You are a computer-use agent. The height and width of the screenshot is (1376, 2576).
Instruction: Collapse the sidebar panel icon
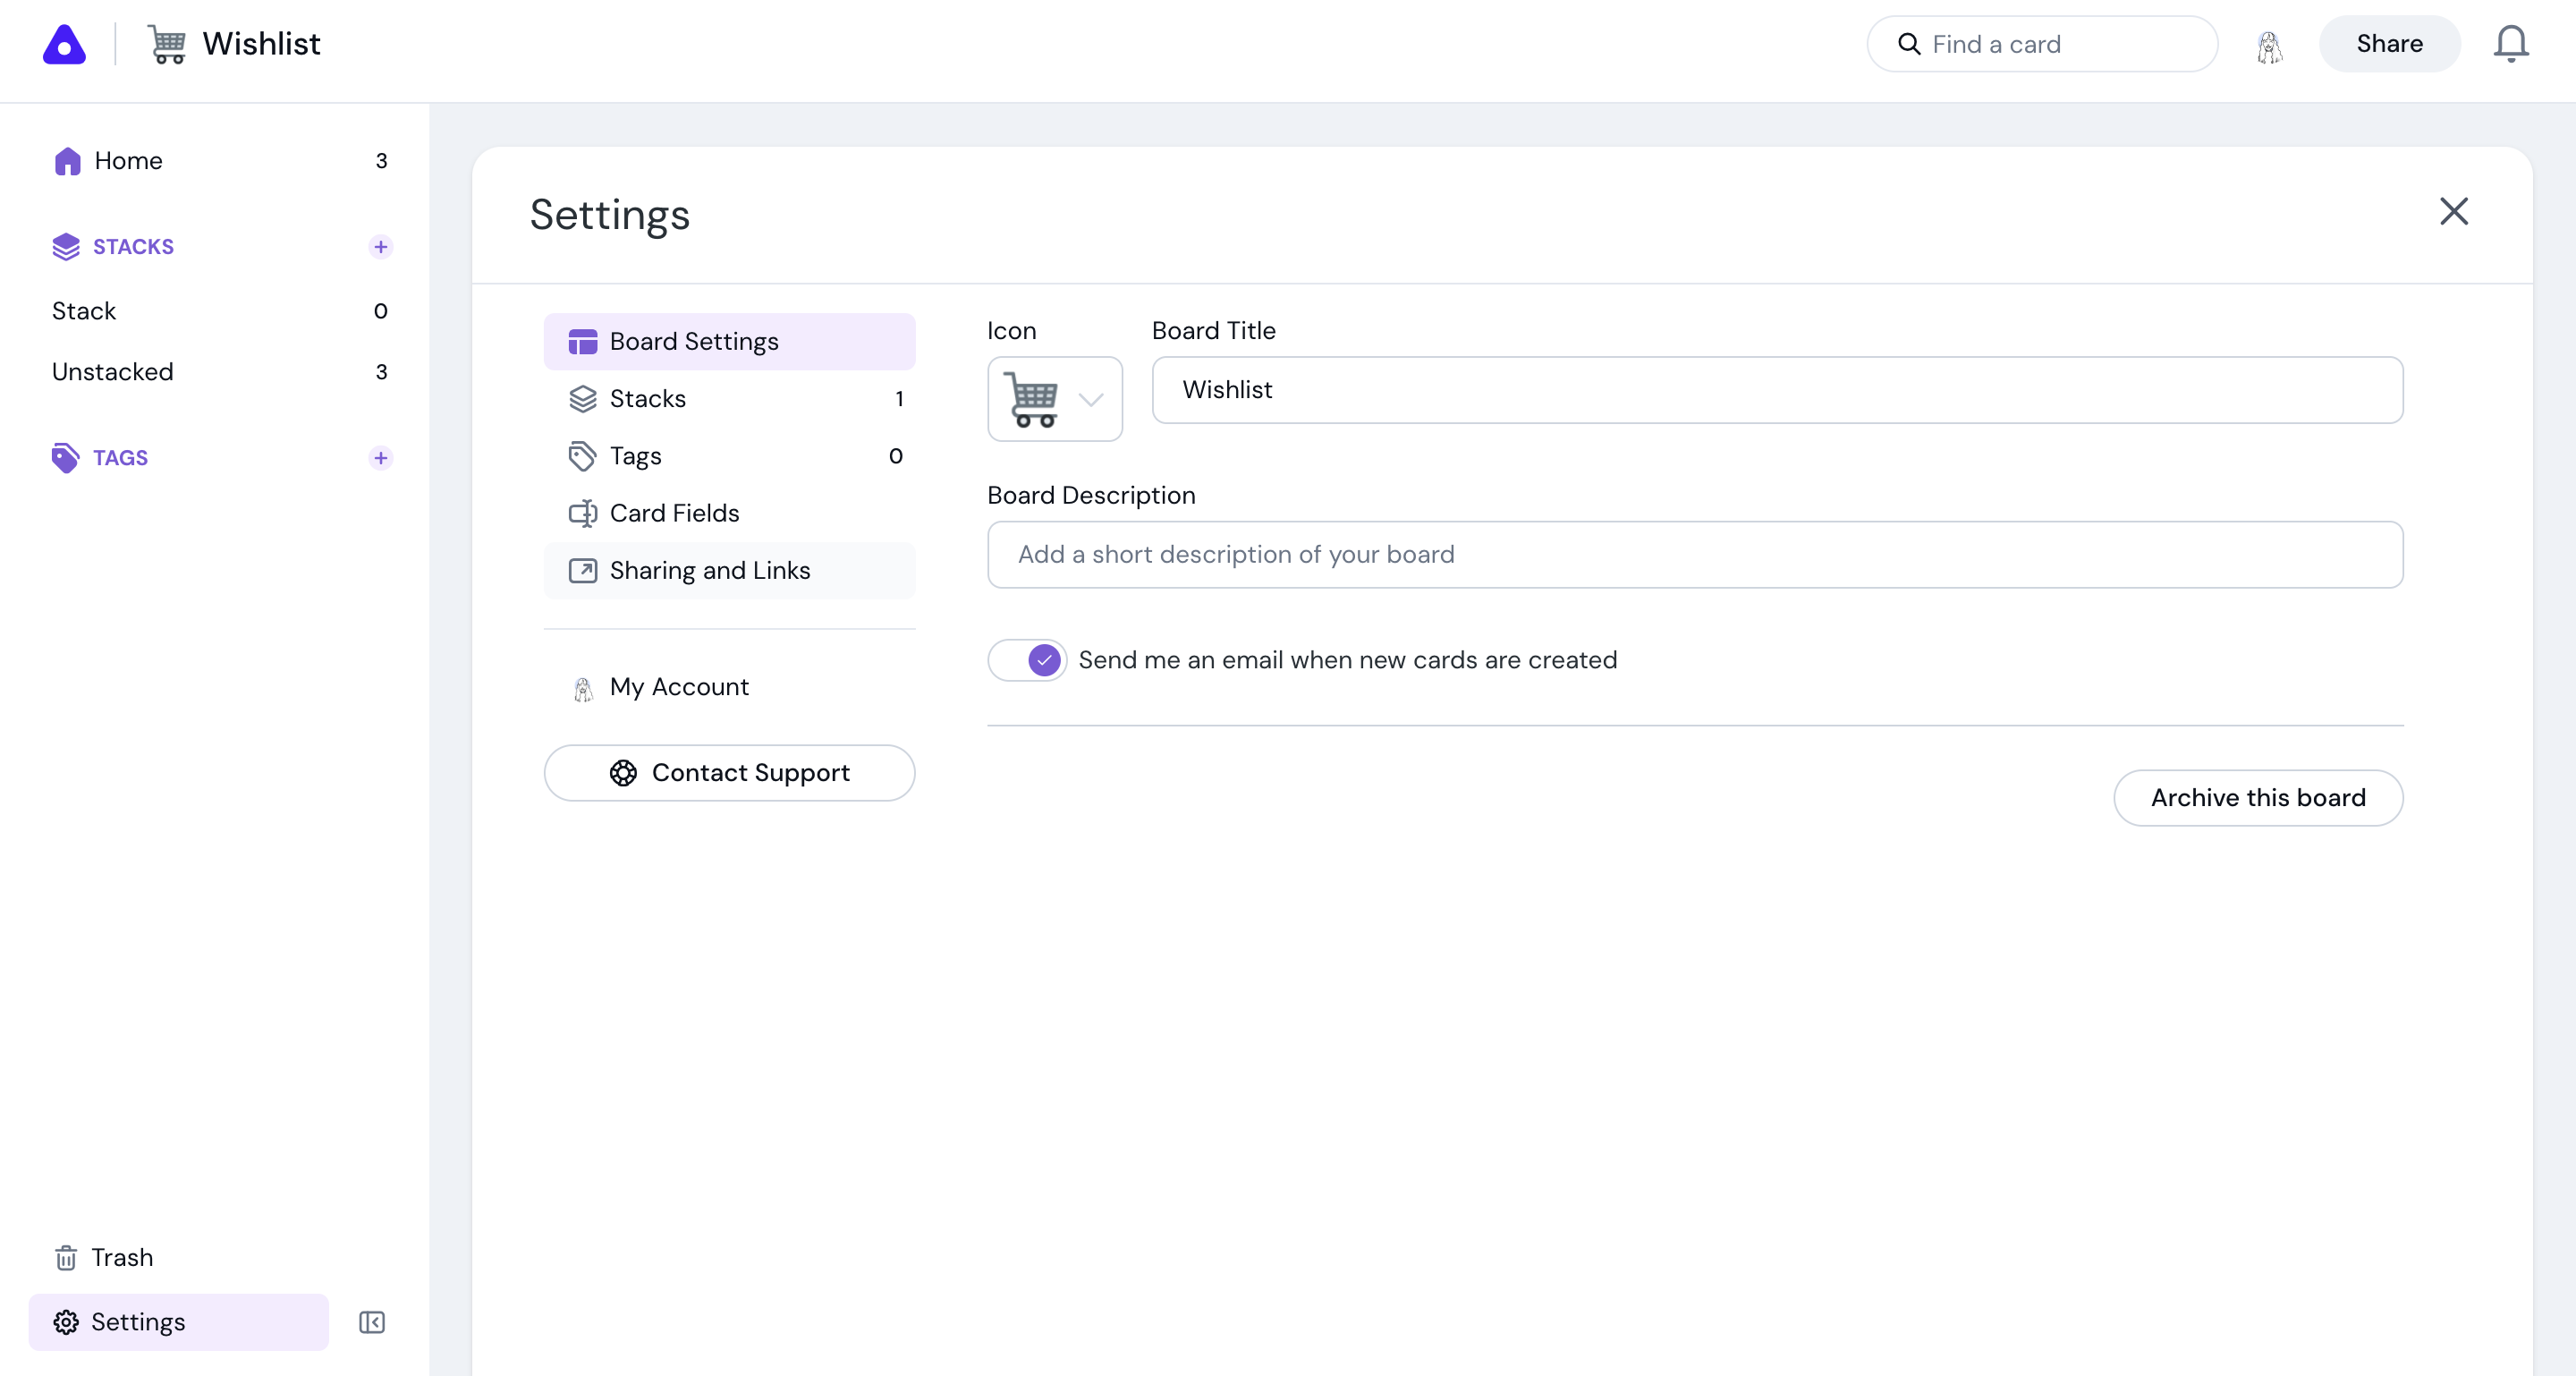pos(371,1322)
